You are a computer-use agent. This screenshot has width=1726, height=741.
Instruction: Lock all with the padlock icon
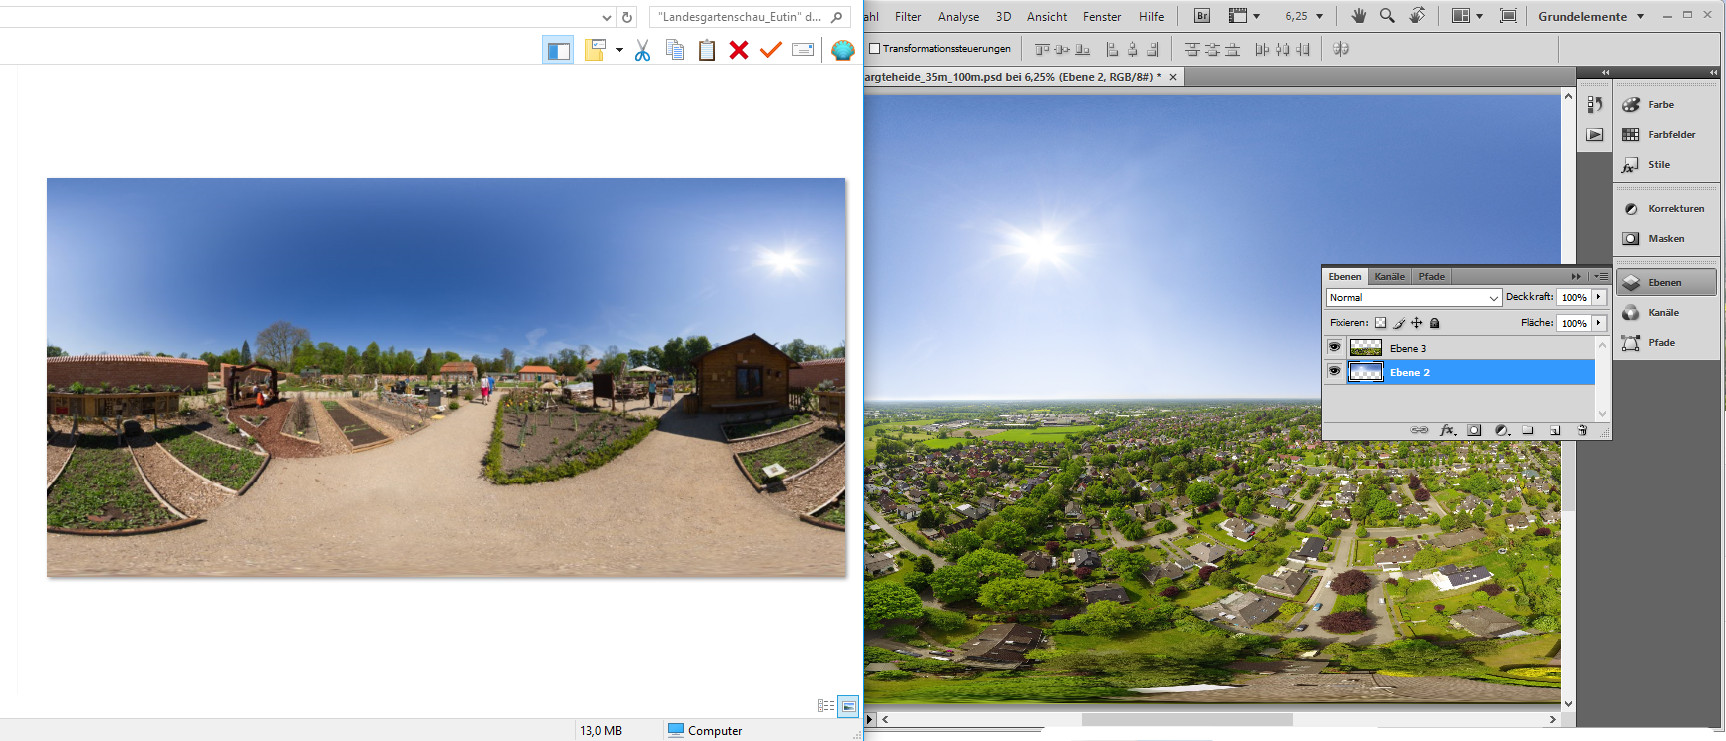[x=1435, y=323]
